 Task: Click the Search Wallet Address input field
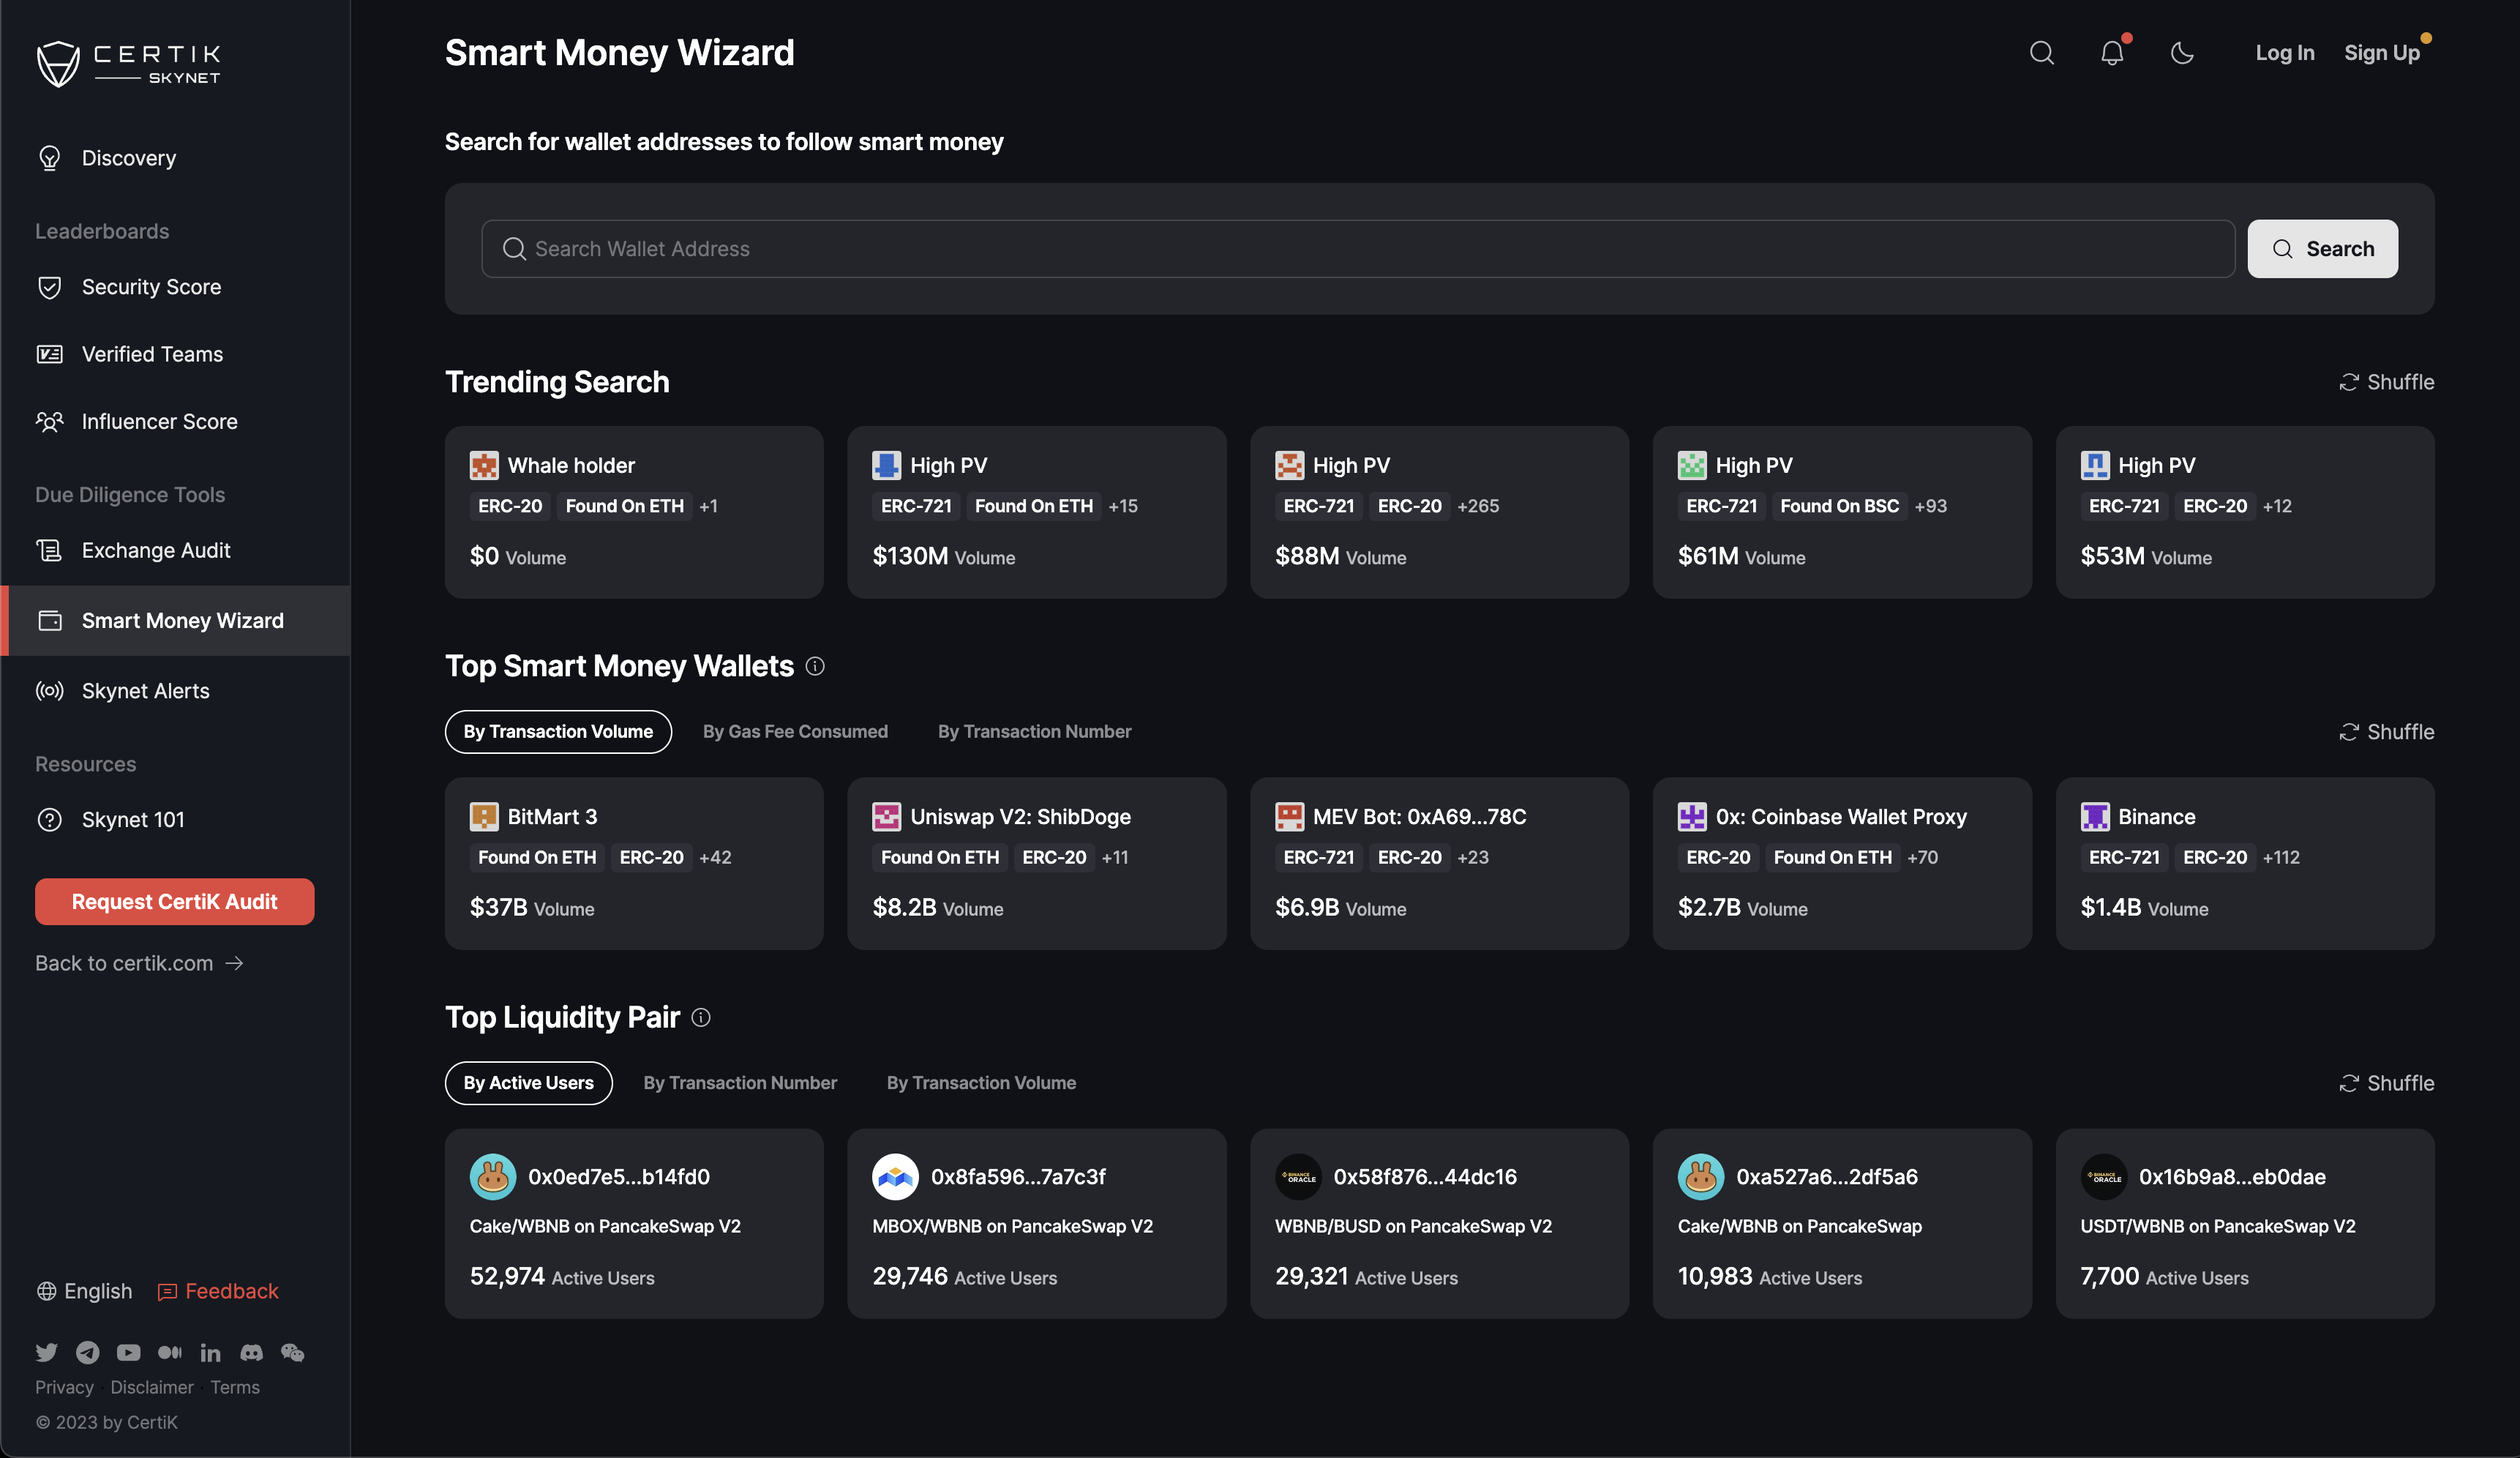pos(1357,249)
